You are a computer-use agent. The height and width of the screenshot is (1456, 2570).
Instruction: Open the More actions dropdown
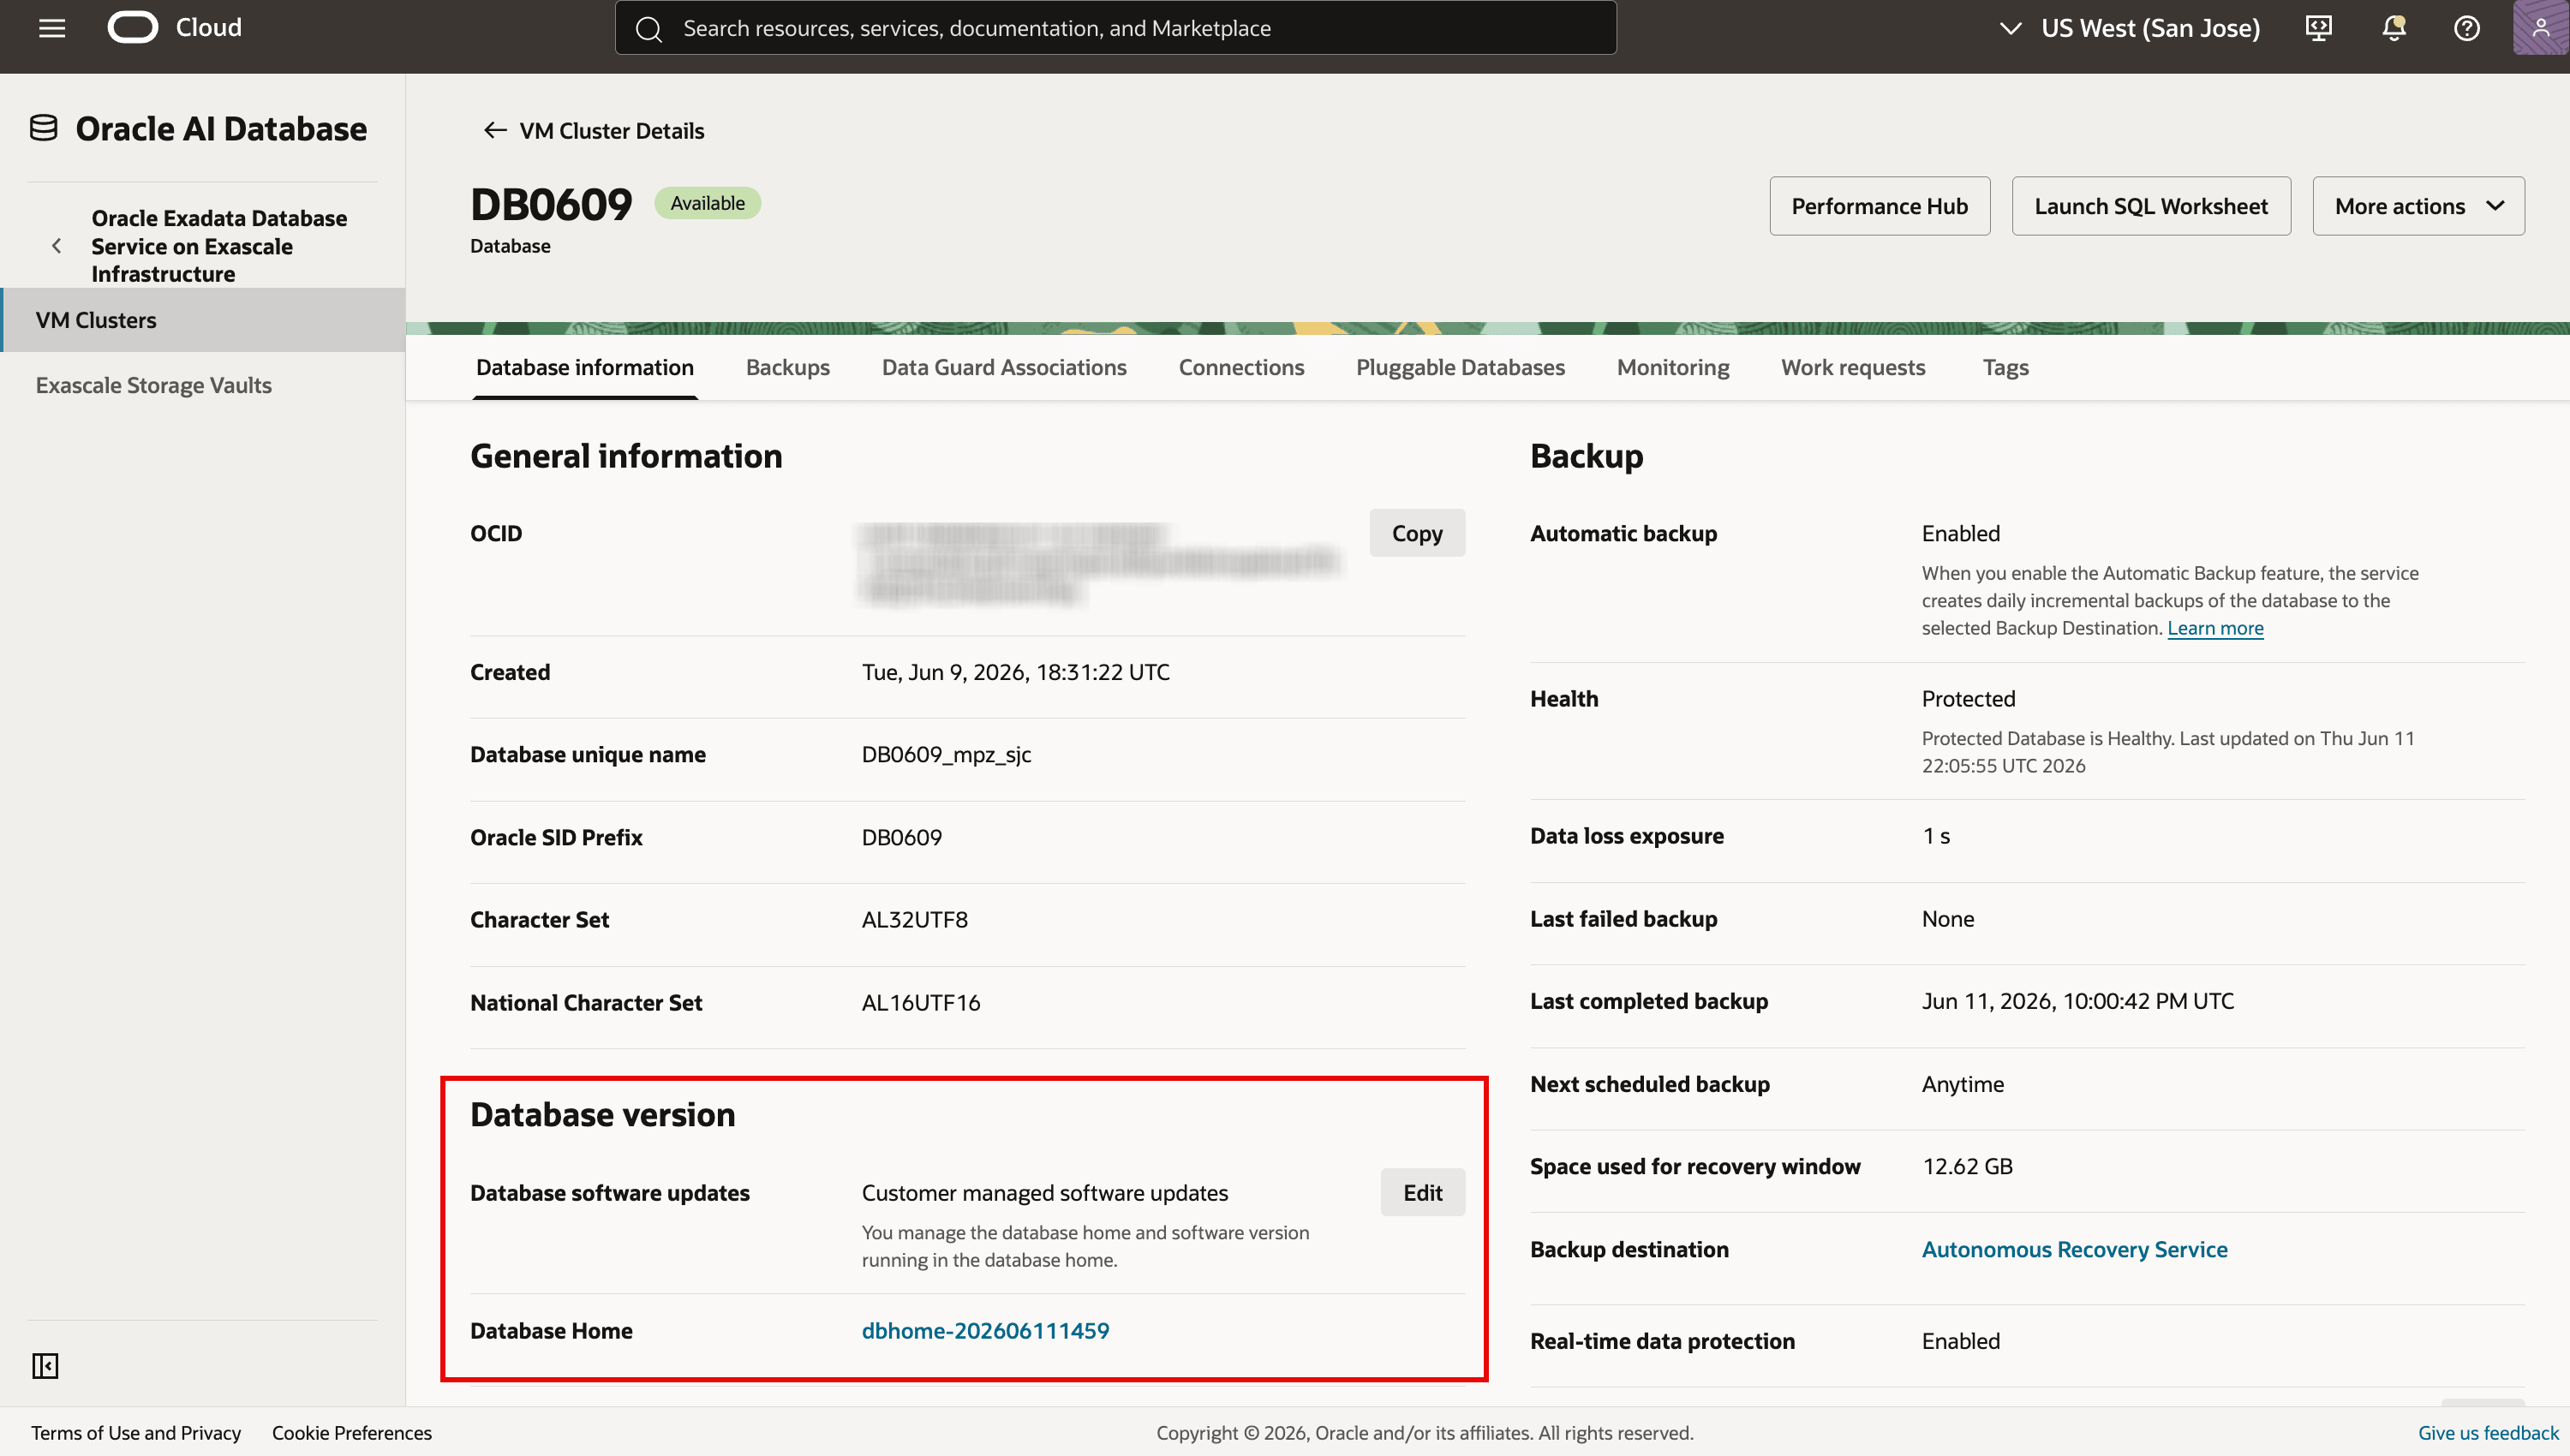(x=2418, y=206)
